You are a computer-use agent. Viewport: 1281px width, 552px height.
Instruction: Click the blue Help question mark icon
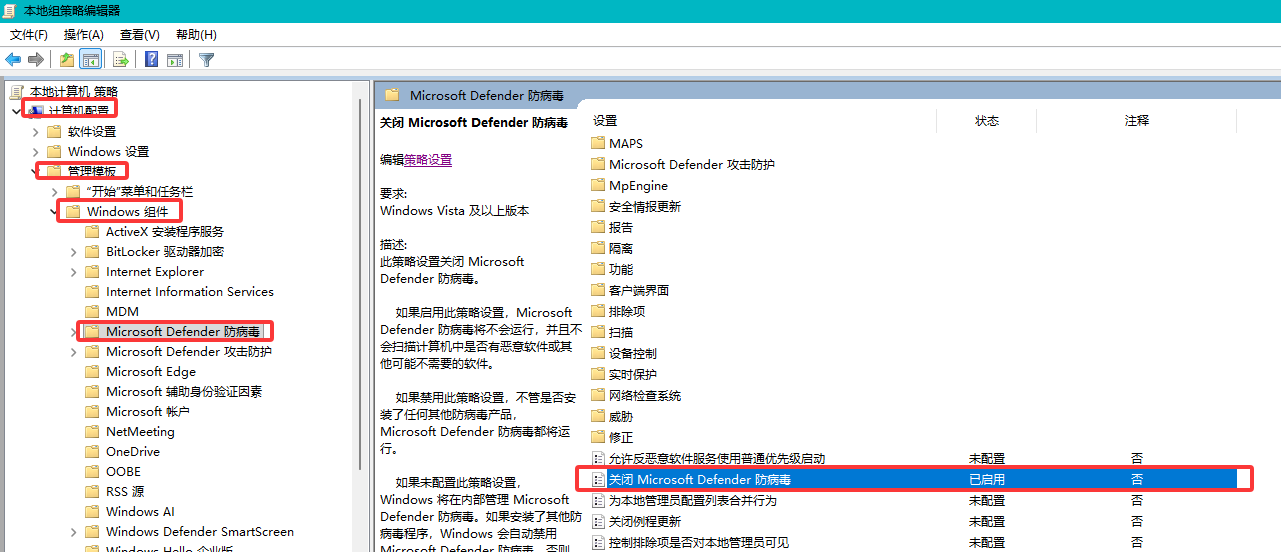(x=152, y=59)
